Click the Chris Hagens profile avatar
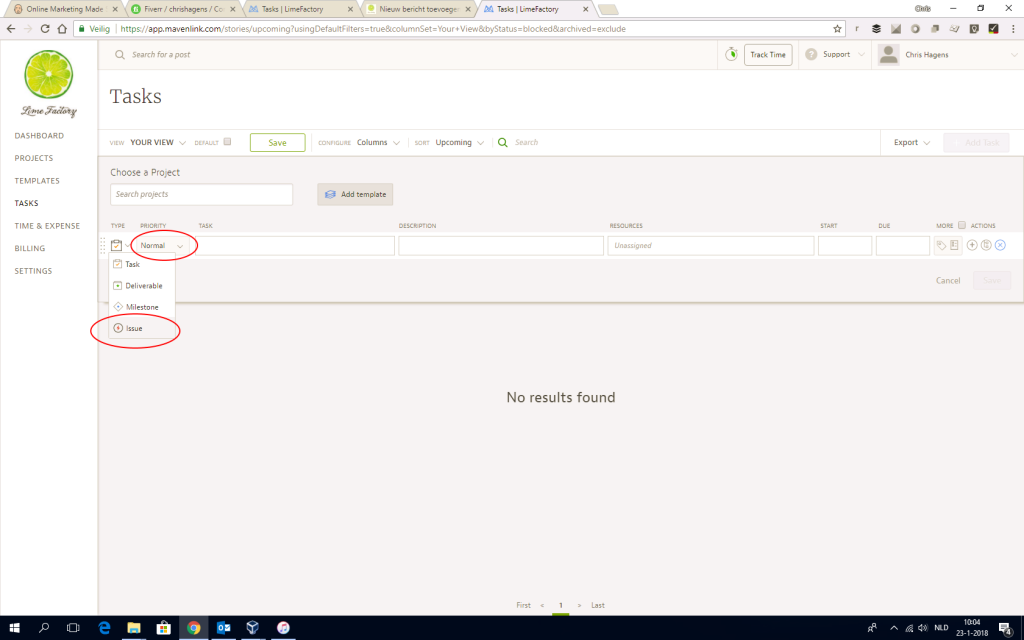1024x640 pixels. (888, 55)
